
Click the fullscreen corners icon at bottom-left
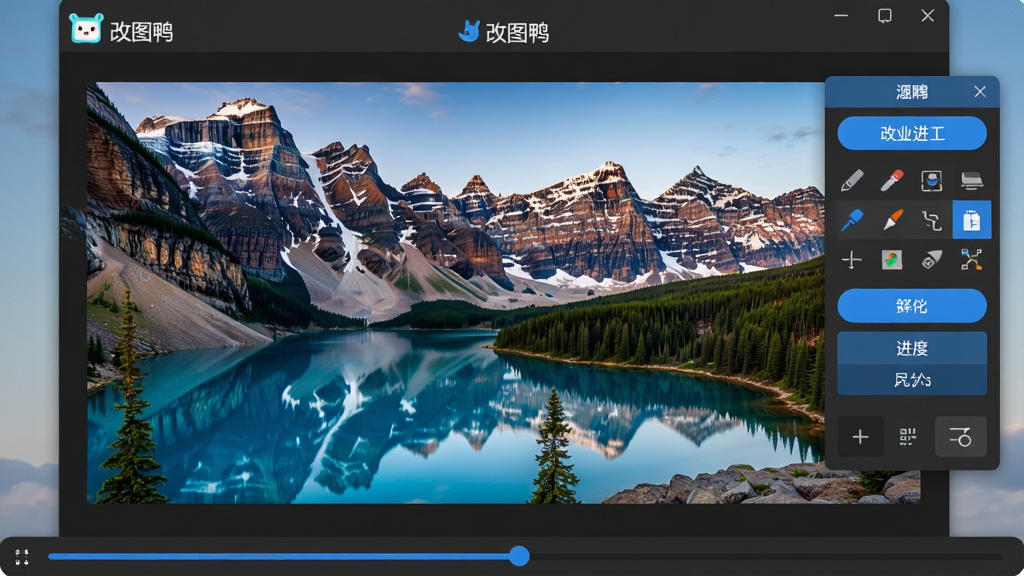click(x=22, y=557)
